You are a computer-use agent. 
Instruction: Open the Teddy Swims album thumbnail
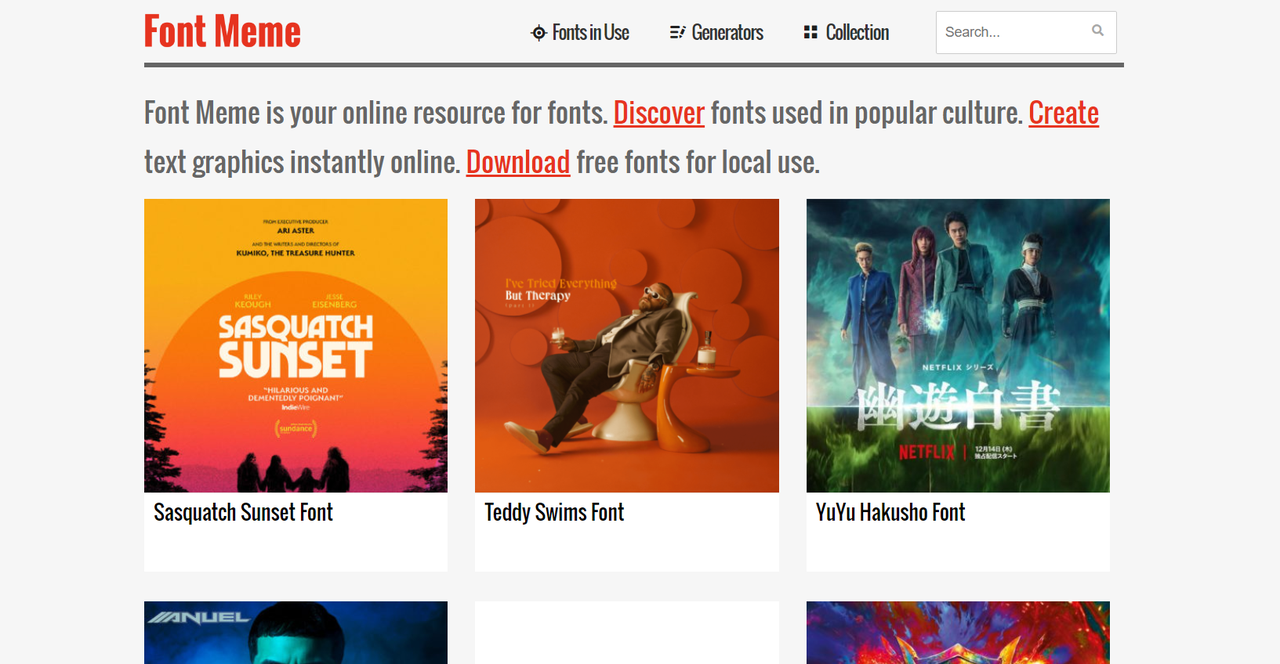[627, 345]
